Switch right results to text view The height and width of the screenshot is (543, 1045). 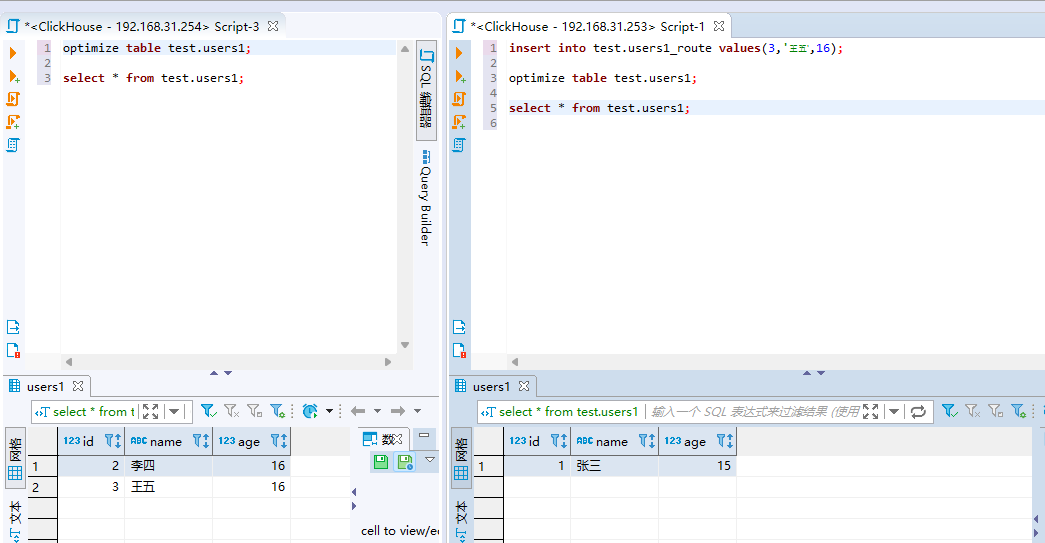[x=461, y=516]
